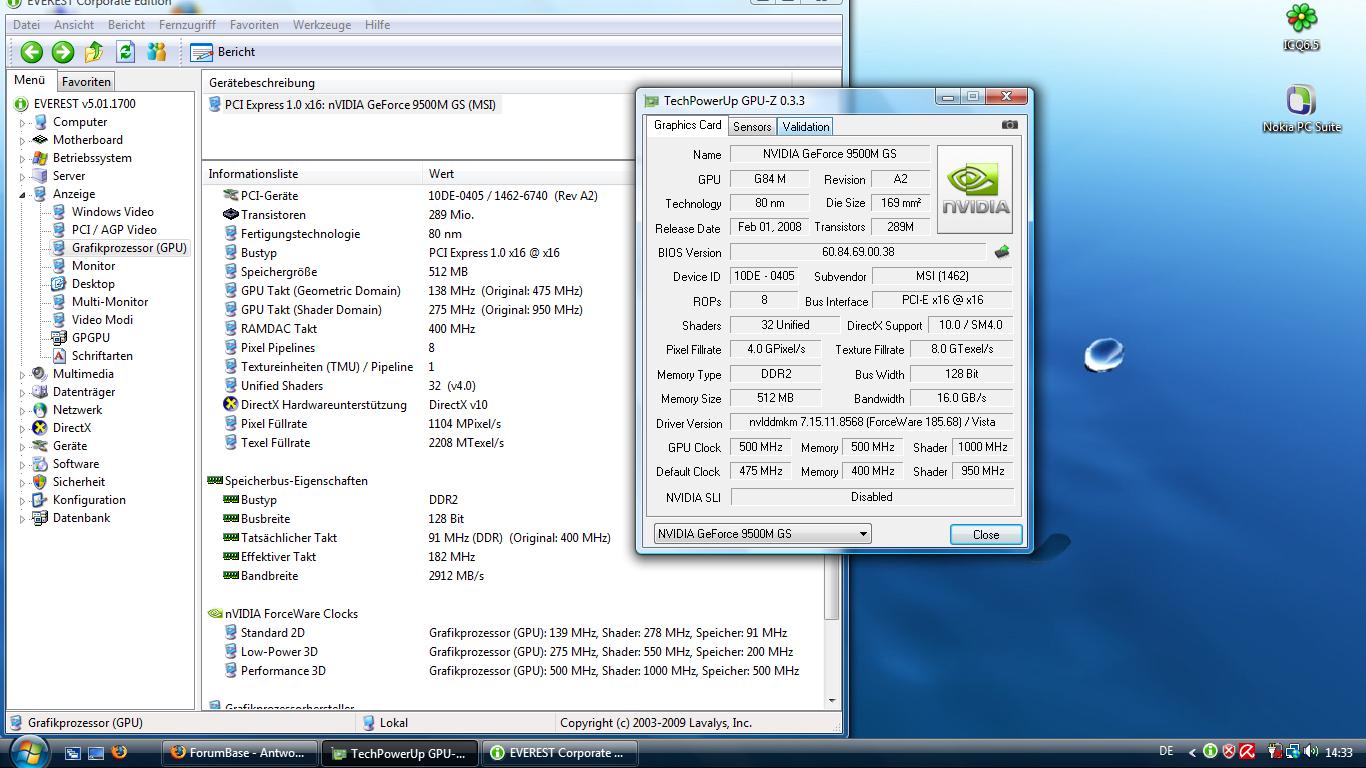
Task: Select Windows Video tree item
Action: (112, 212)
